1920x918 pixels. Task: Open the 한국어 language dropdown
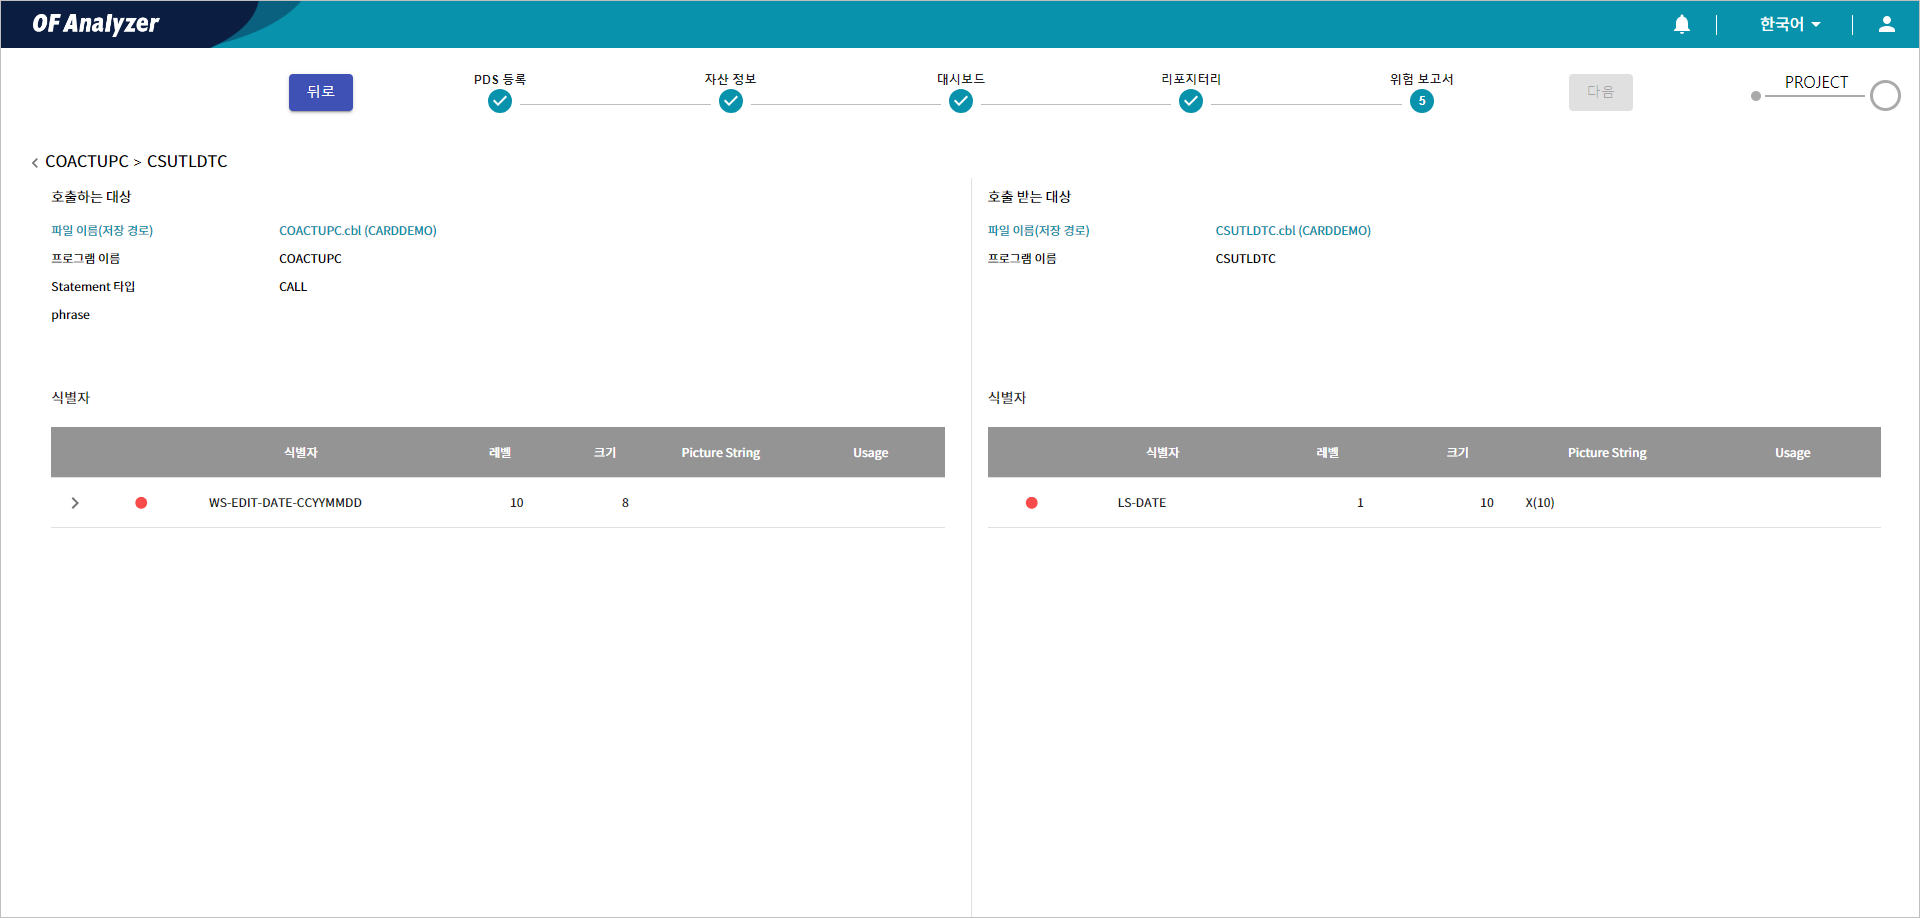coord(1790,24)
